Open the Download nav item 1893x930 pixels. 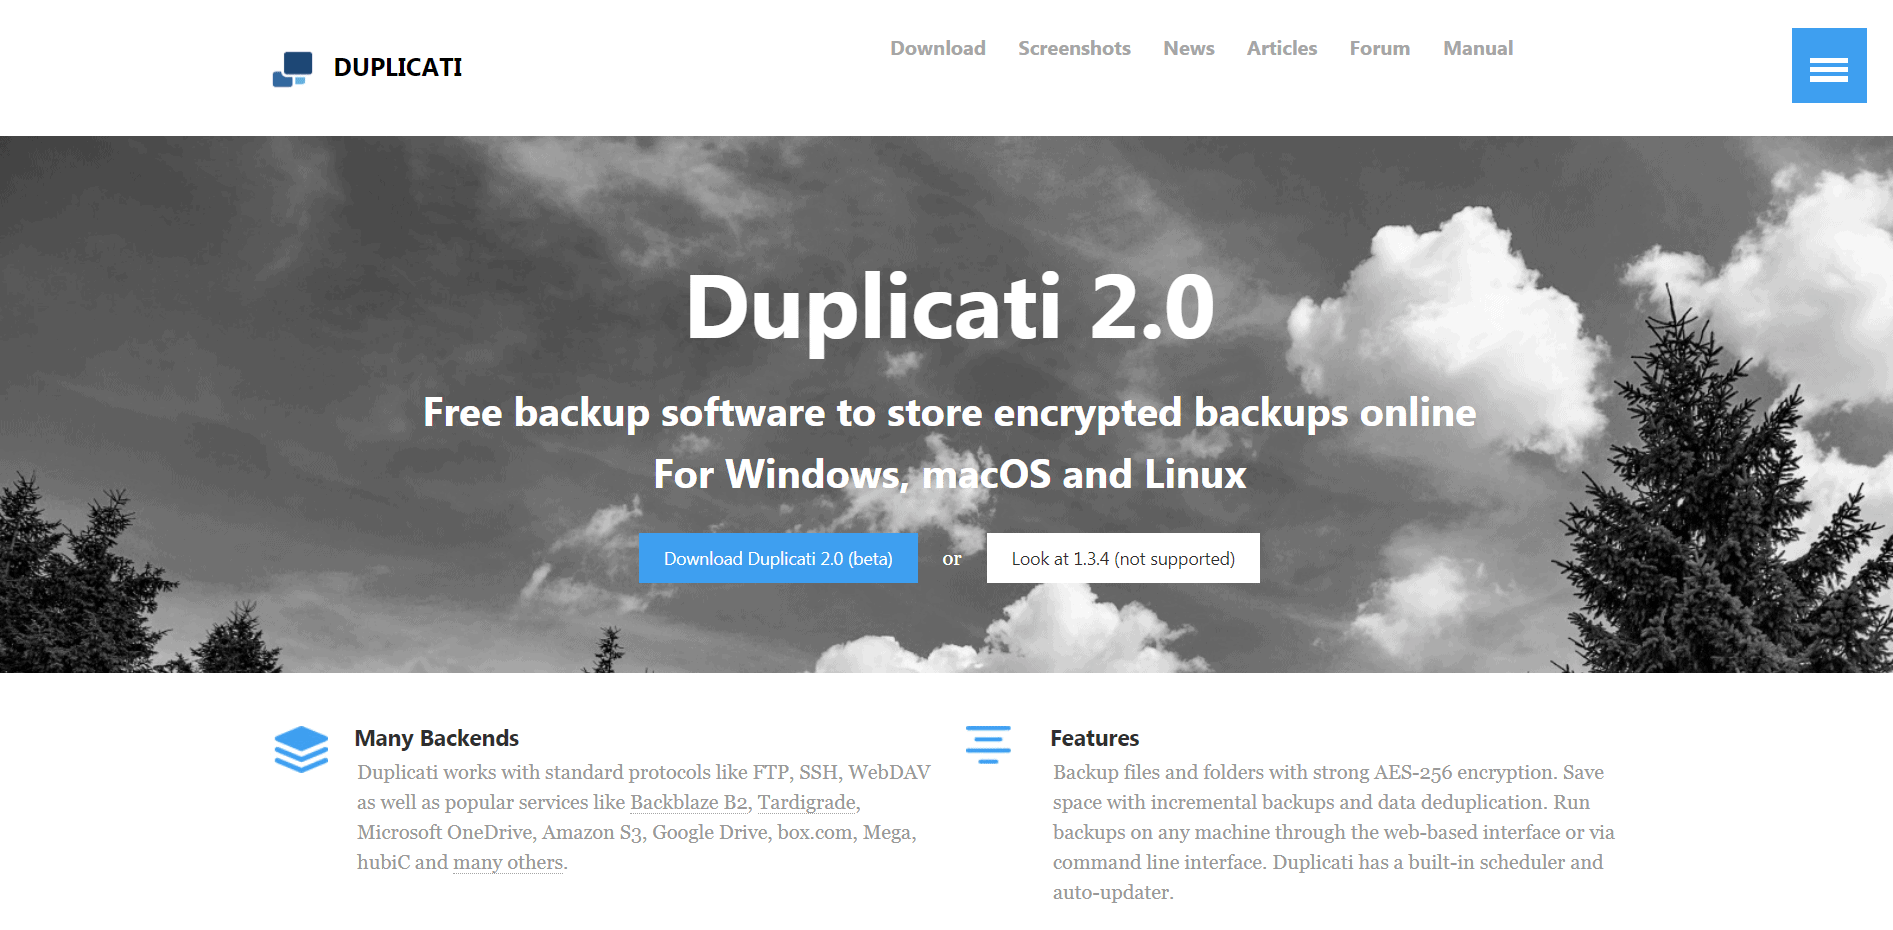point(938,48)
